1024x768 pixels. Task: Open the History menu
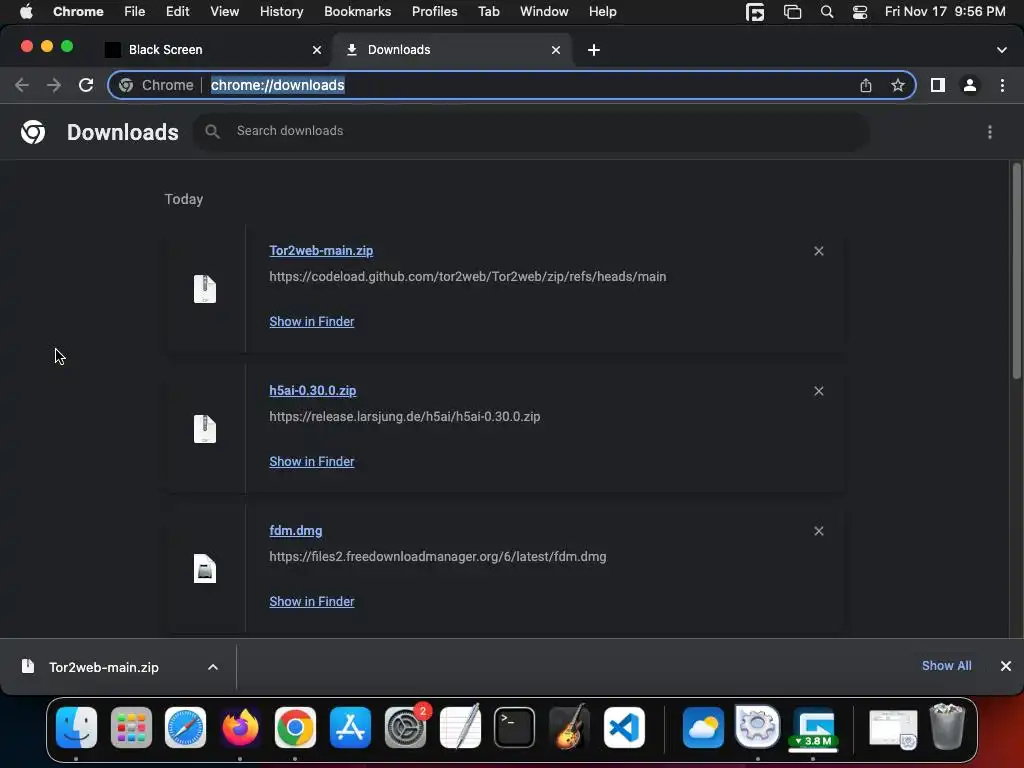(281, 12)
